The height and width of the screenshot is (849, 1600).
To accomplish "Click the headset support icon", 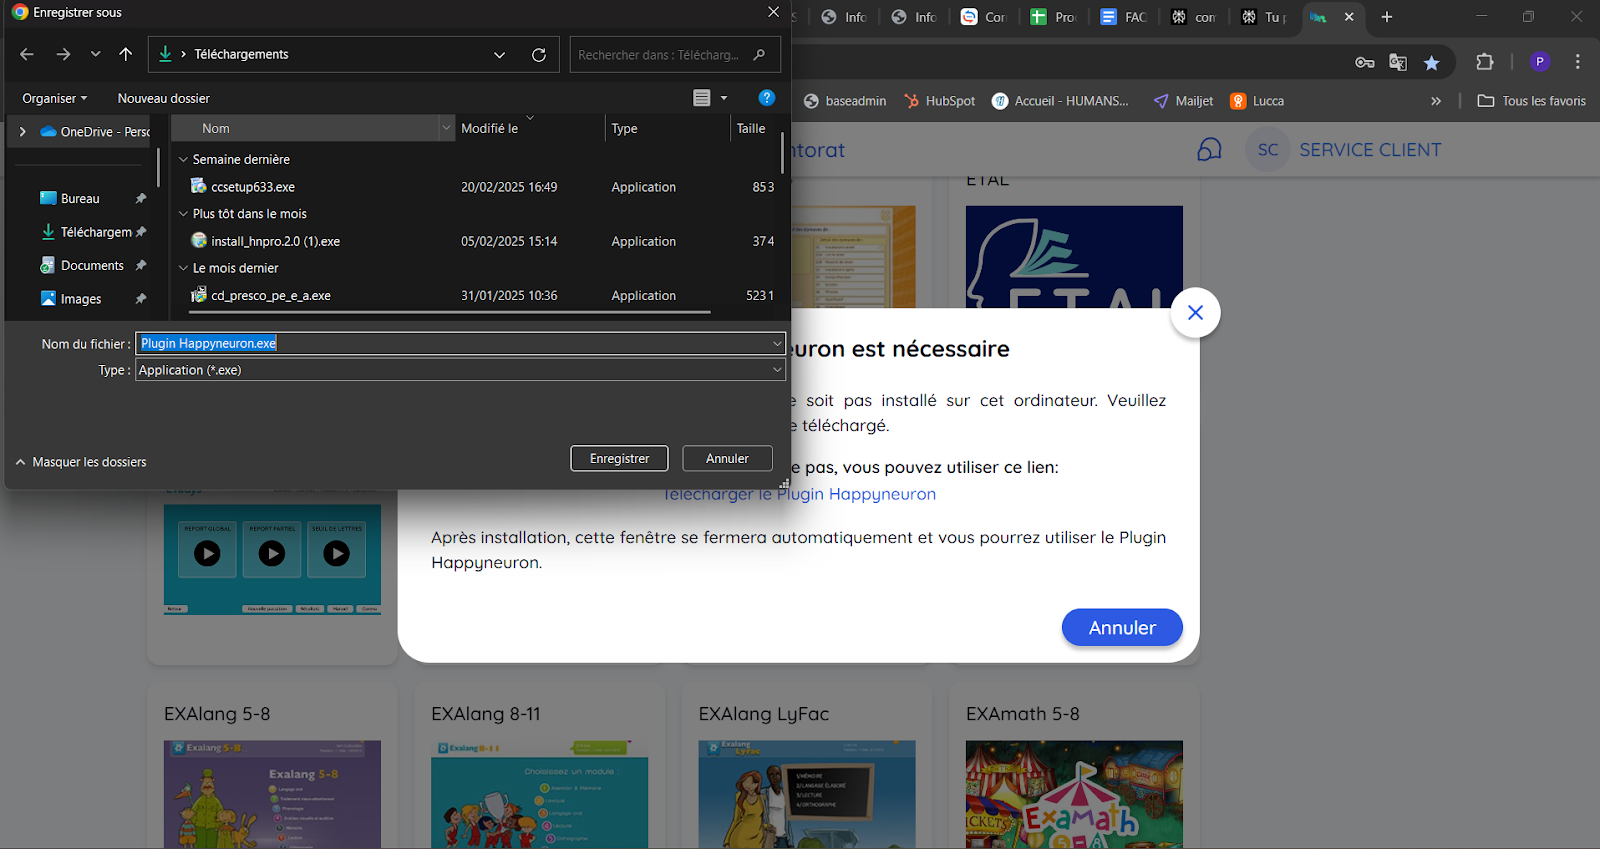I will pyautogui.click(x=1209, y=150).
